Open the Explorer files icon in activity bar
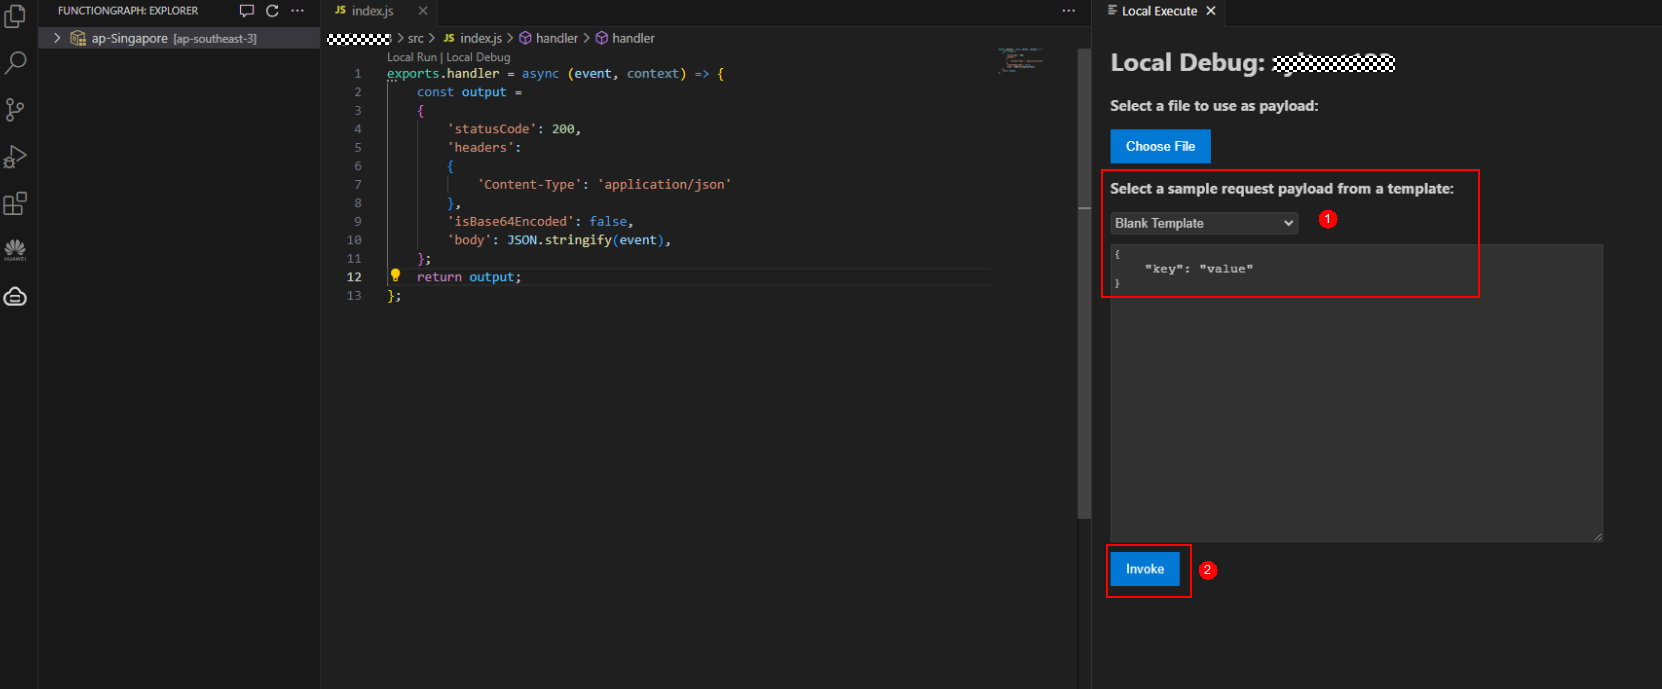1662x689 pixels. (15, 16)
